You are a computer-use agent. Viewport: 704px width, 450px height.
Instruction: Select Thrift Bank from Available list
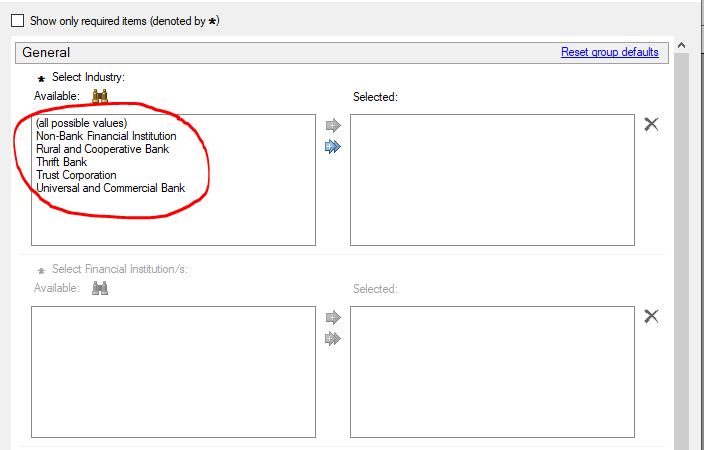[61, 162]
